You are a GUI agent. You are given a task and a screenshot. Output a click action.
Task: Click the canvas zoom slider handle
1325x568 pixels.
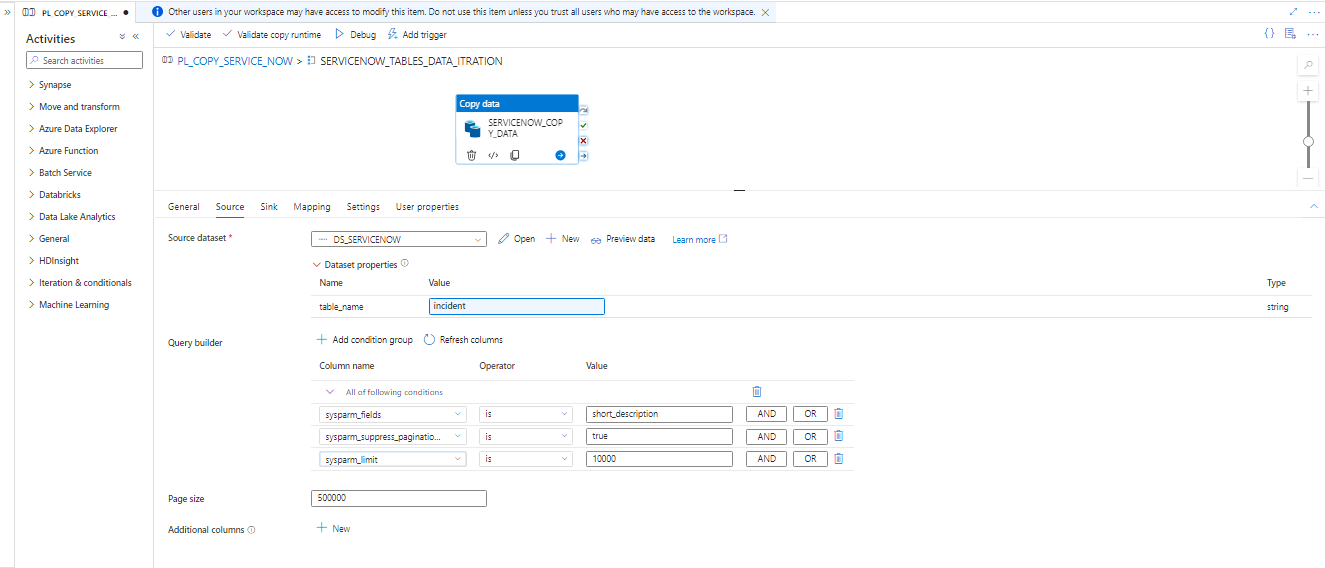[1308, 142]
